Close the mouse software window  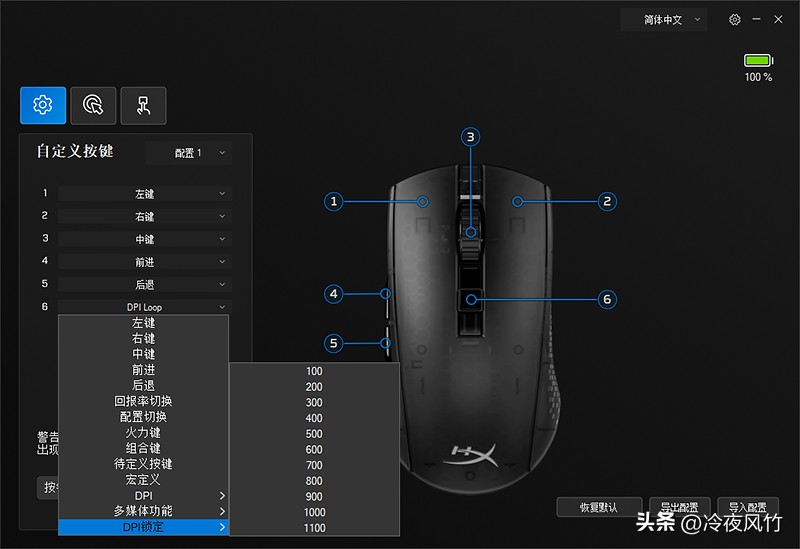(778, 19)
